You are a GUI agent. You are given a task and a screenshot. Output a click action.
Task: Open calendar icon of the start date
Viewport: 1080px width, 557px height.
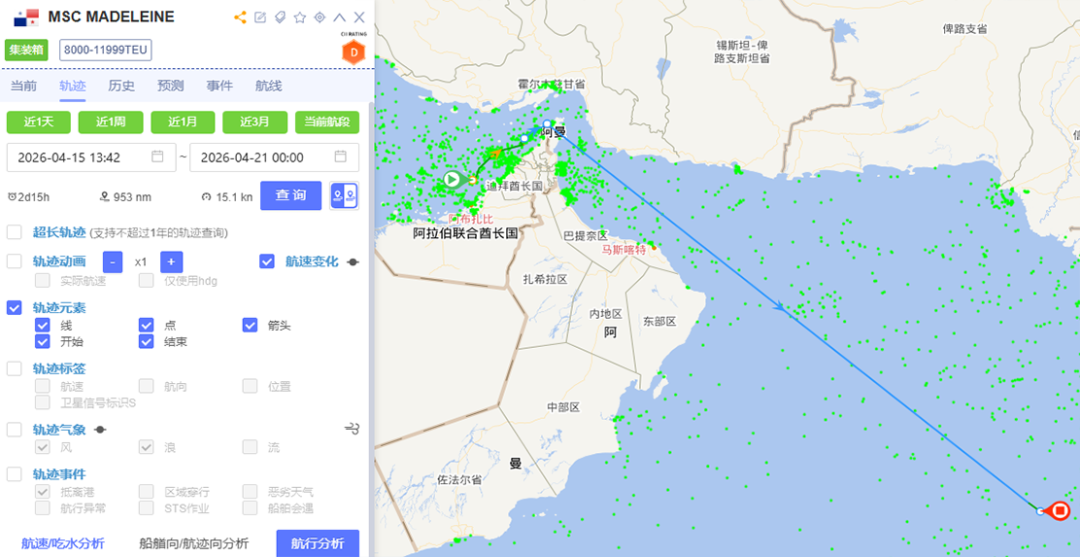157,156
